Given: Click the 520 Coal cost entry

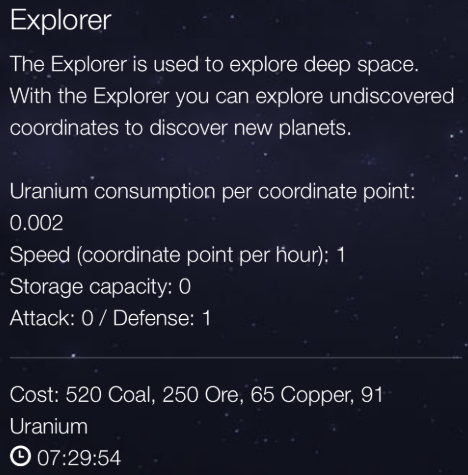Looking at the screenshot, I should click(110, 395).
